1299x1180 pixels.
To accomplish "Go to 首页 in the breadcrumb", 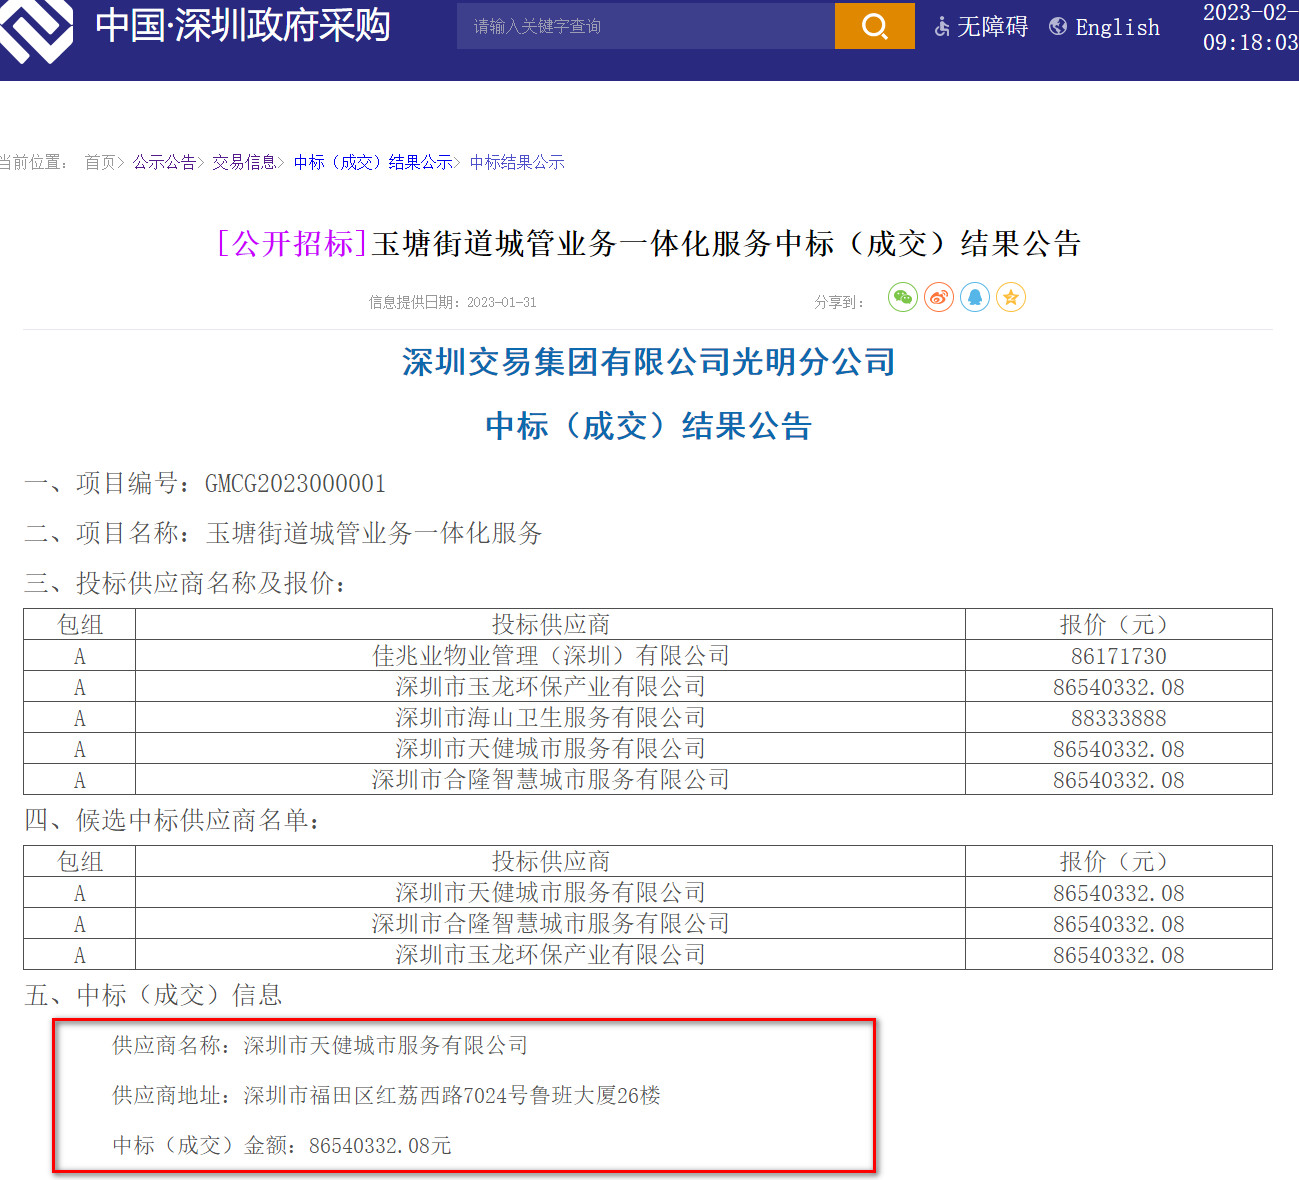I will (x=100, y=162).
